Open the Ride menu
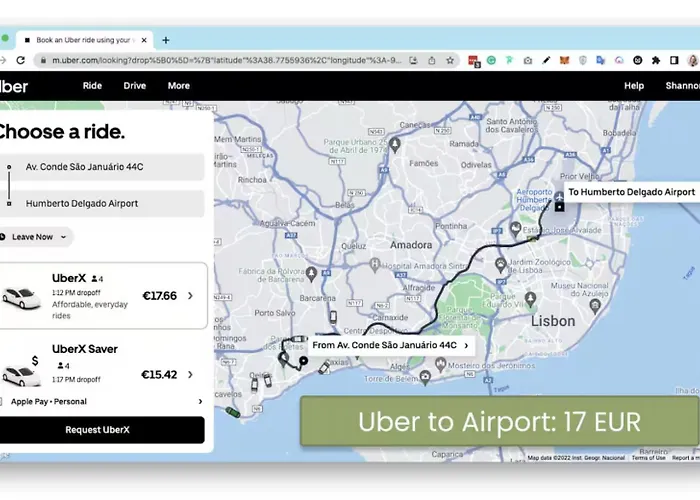Image resolution: width=700 pixels, height=500 pixels. [92, 86]
